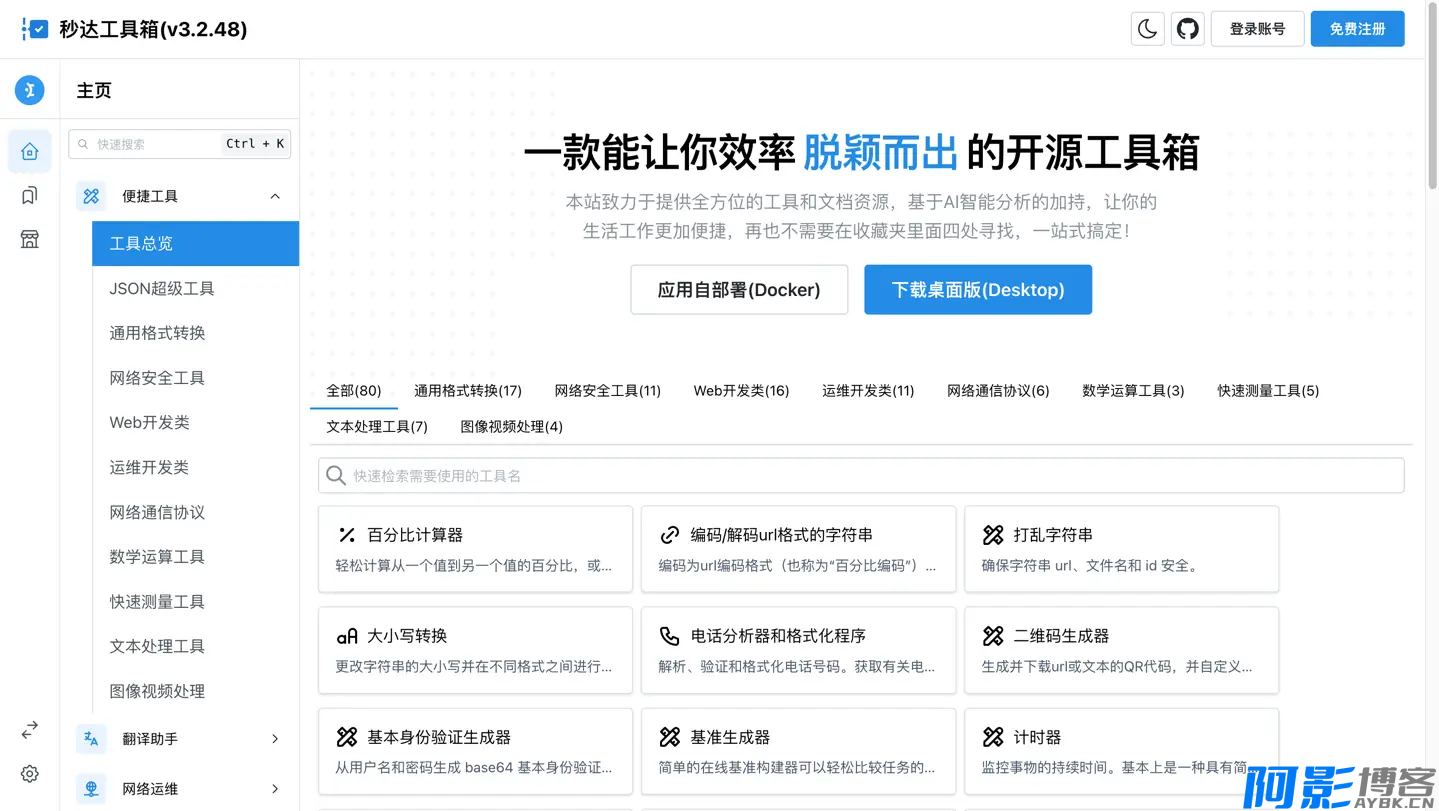Image resolution: width=1439 pixels, height=811 pixels.
Task: Click the 登录账号 button
Action: pos(1257,29)
